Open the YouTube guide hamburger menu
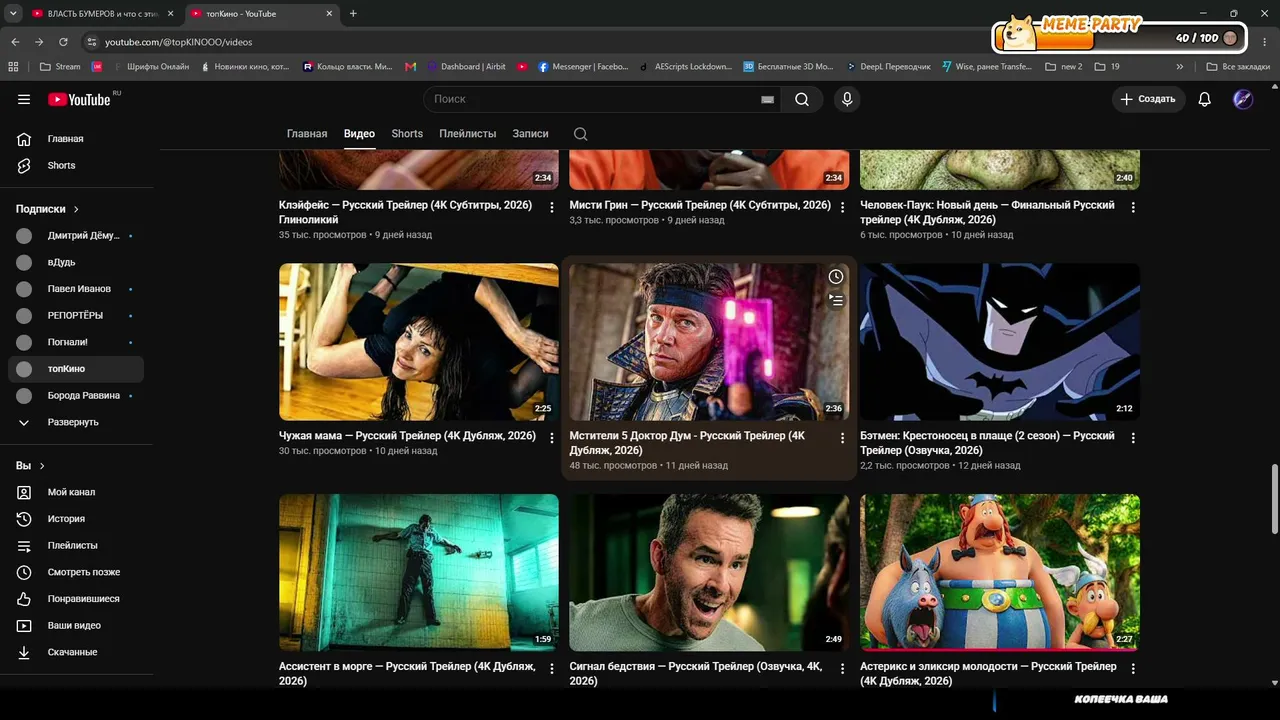Screen dimensions: 1280x720 pos(24,99)
